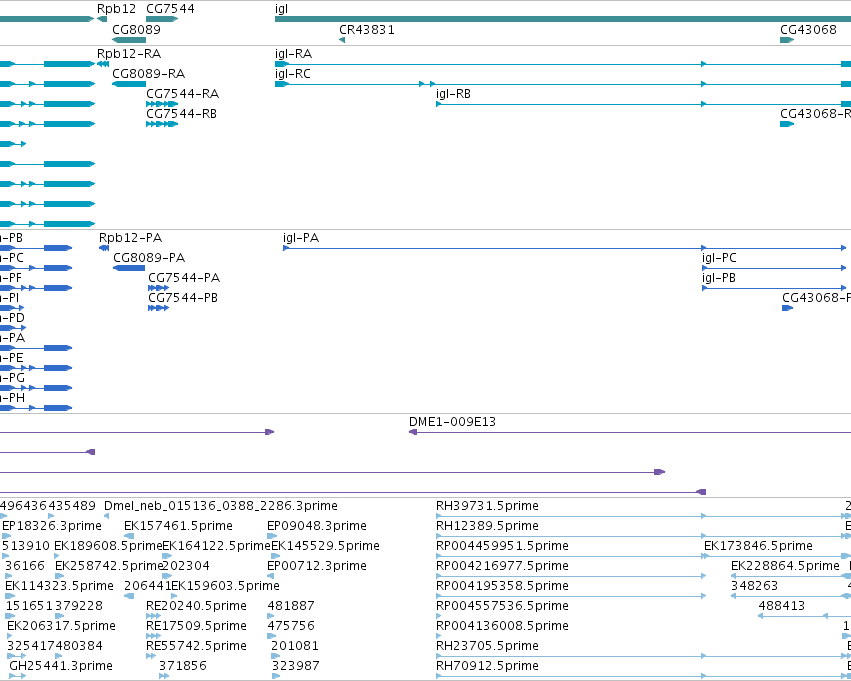Select the EK159603.5prime label
This screenshot has height=681, width=851.
(x=225, y=586)
